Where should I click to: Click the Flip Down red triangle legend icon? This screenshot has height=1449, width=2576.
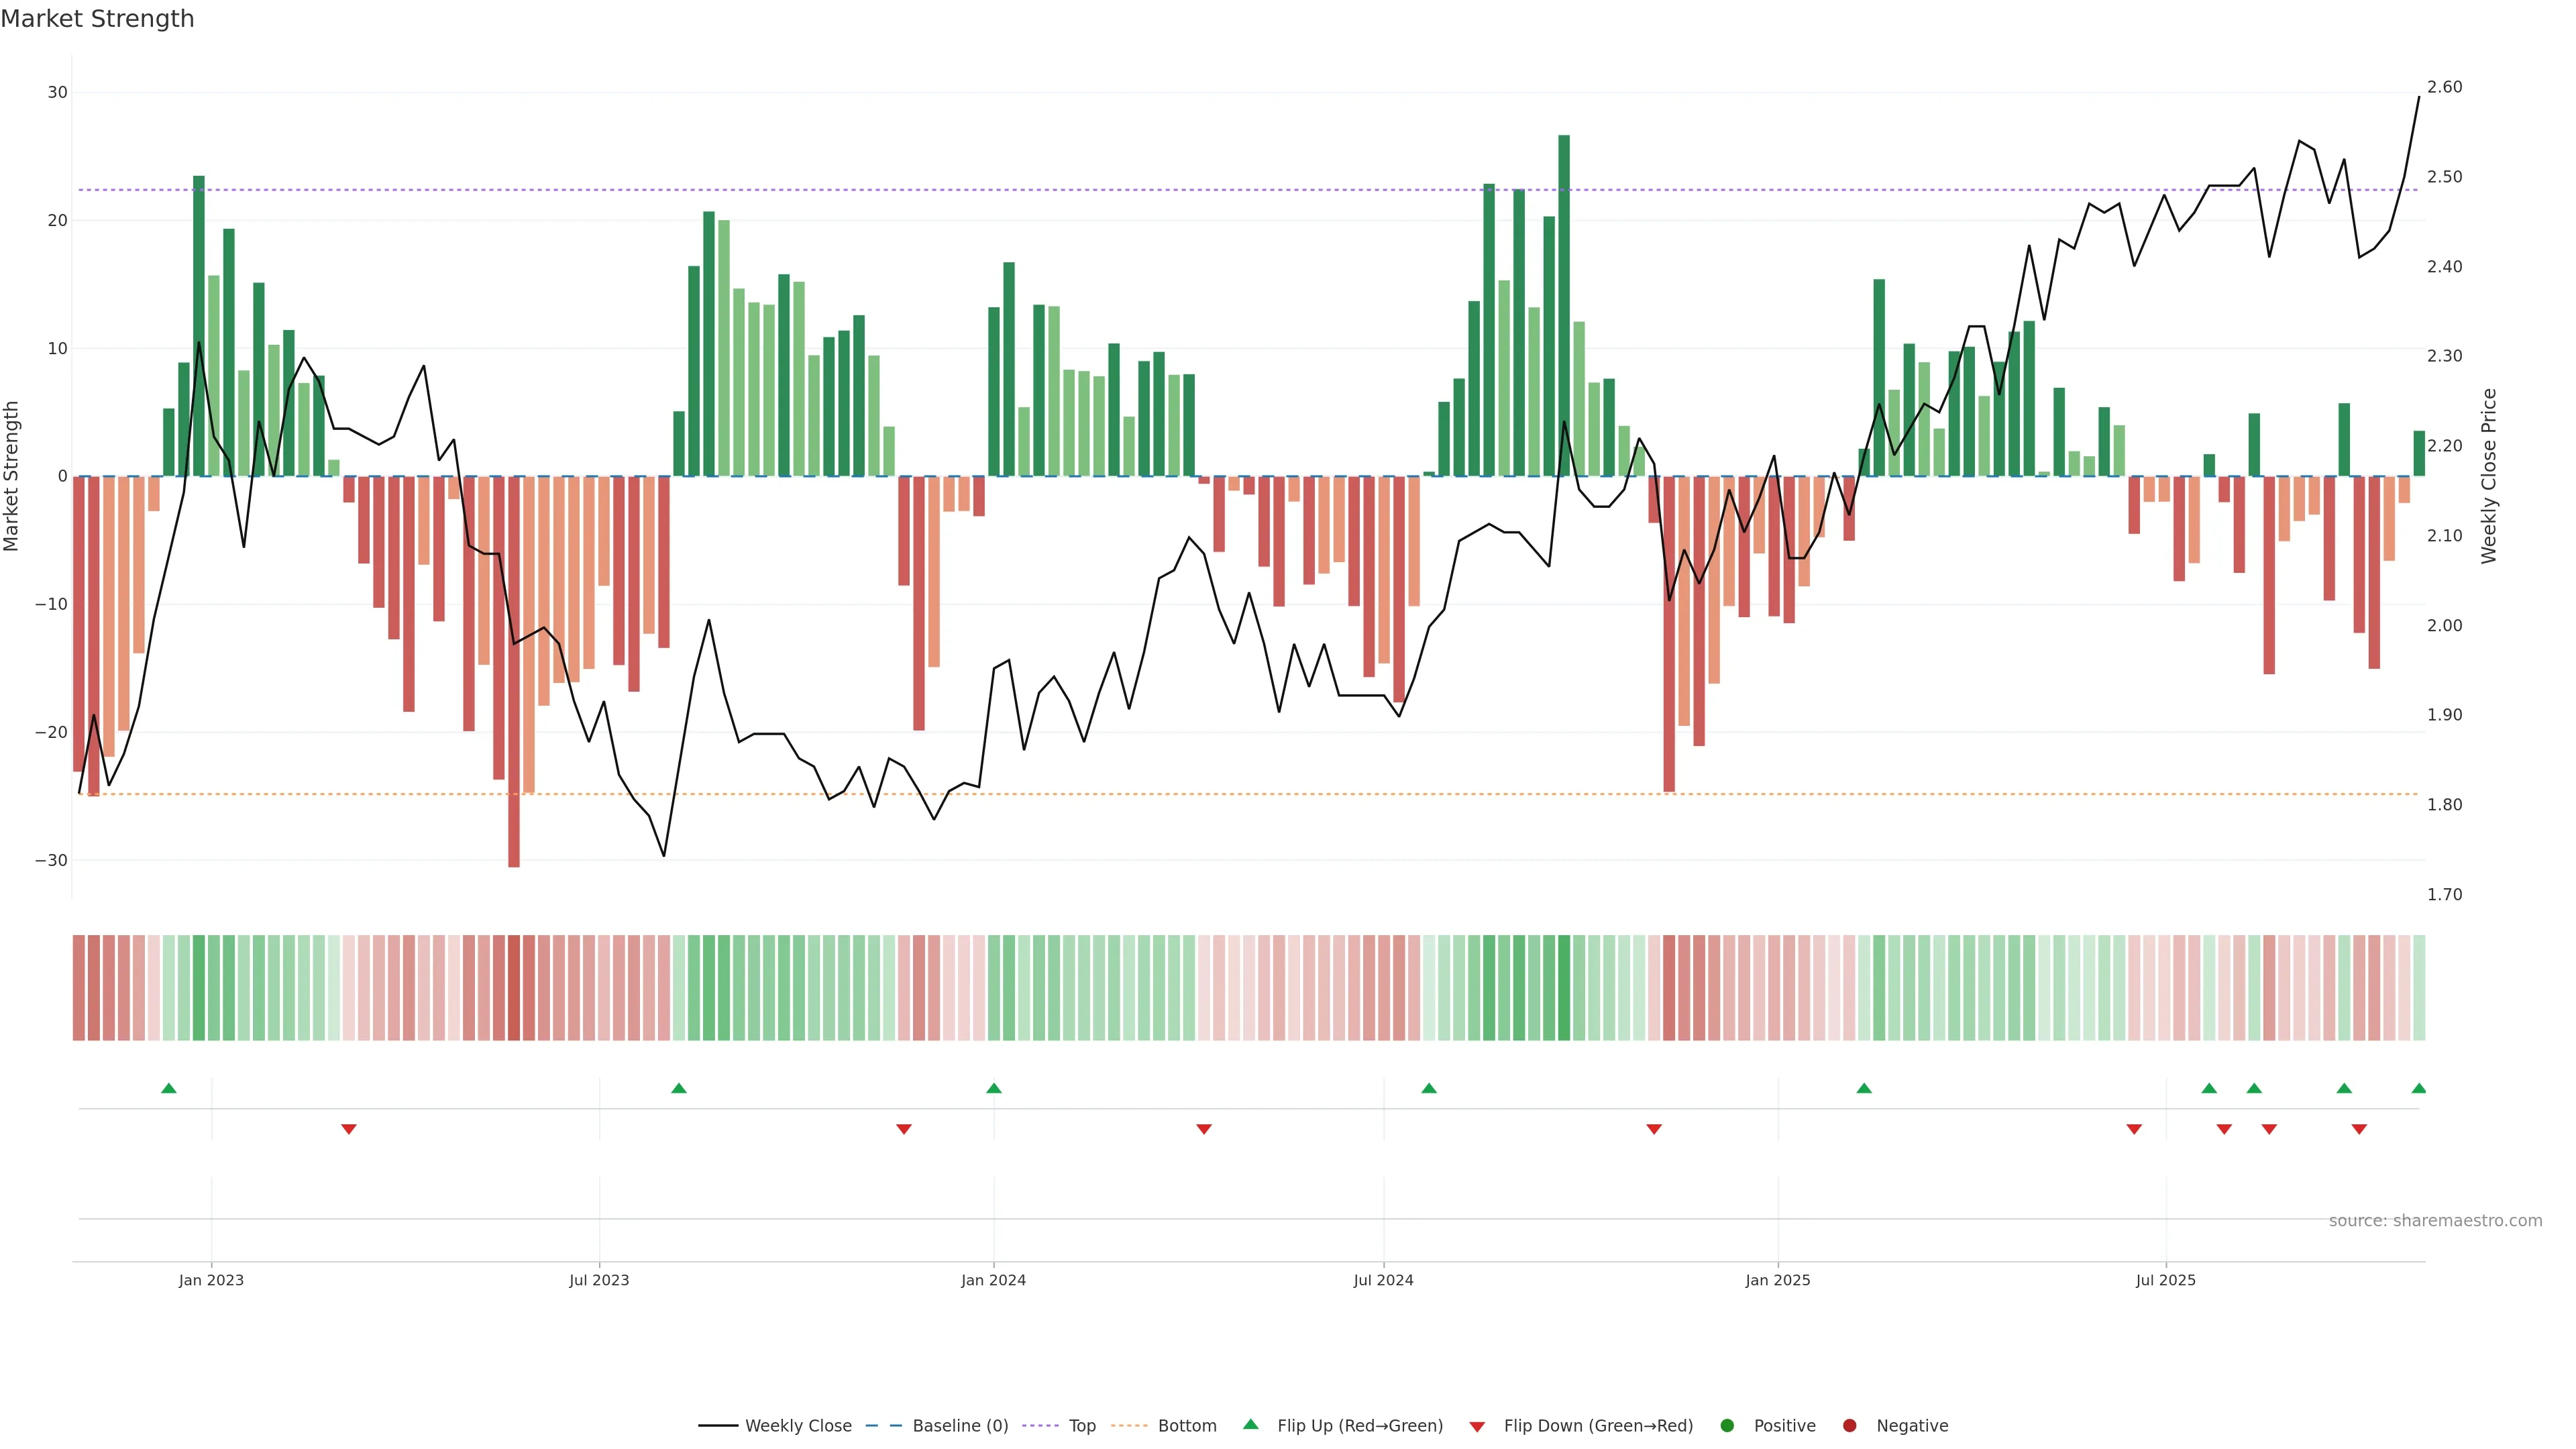(x=1477, y=1427)
